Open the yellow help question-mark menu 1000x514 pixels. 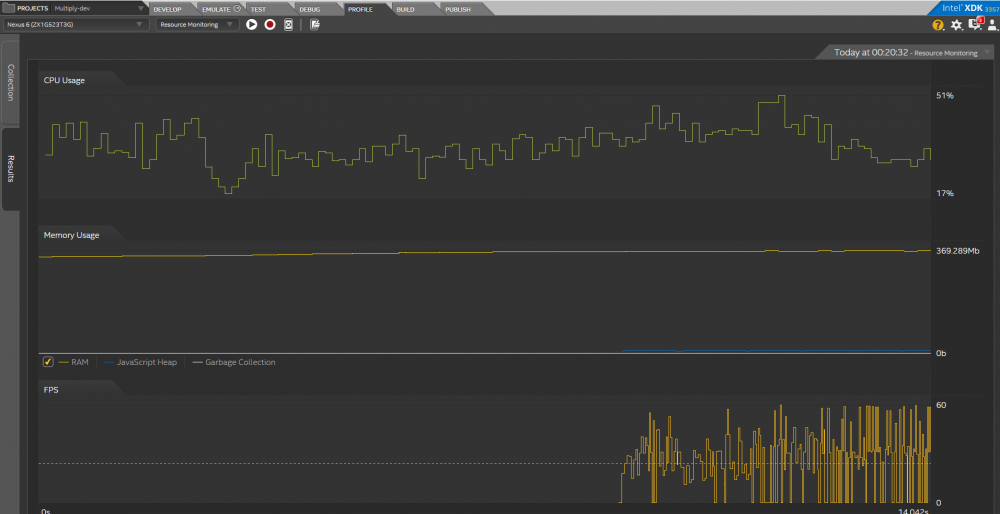tap(938, 25)
